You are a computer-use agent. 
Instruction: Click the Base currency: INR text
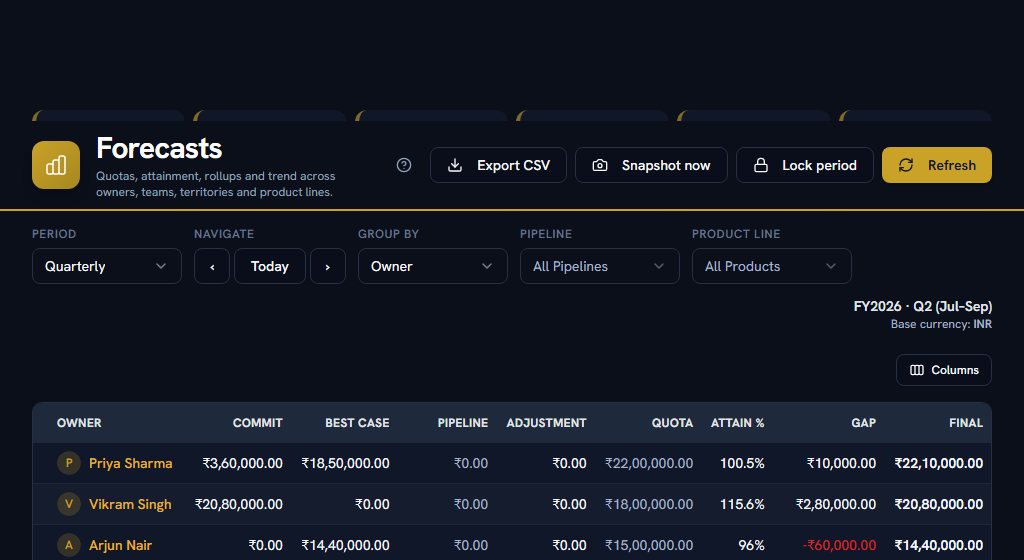point(941,324)
